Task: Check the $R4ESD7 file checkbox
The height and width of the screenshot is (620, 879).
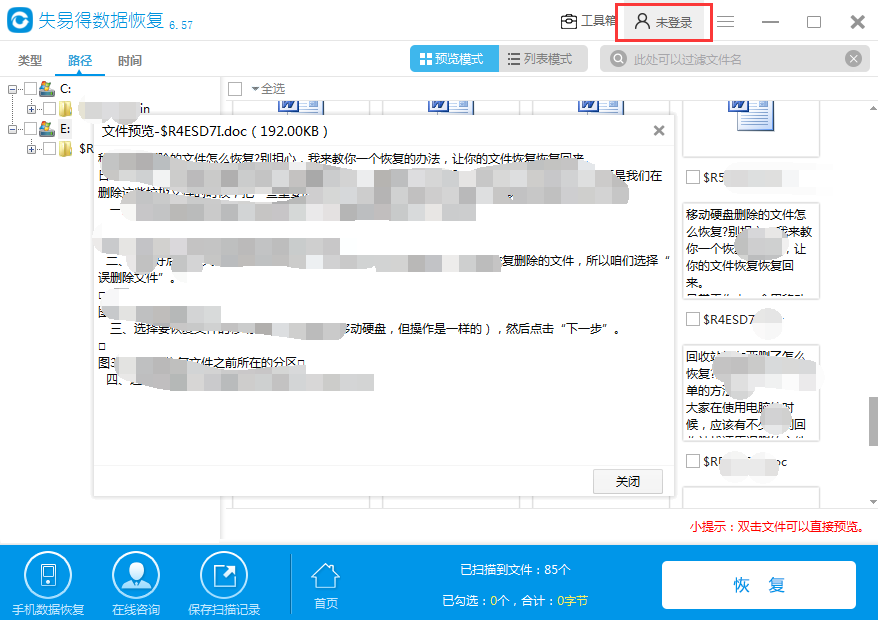Action: [x=692, y=319]
